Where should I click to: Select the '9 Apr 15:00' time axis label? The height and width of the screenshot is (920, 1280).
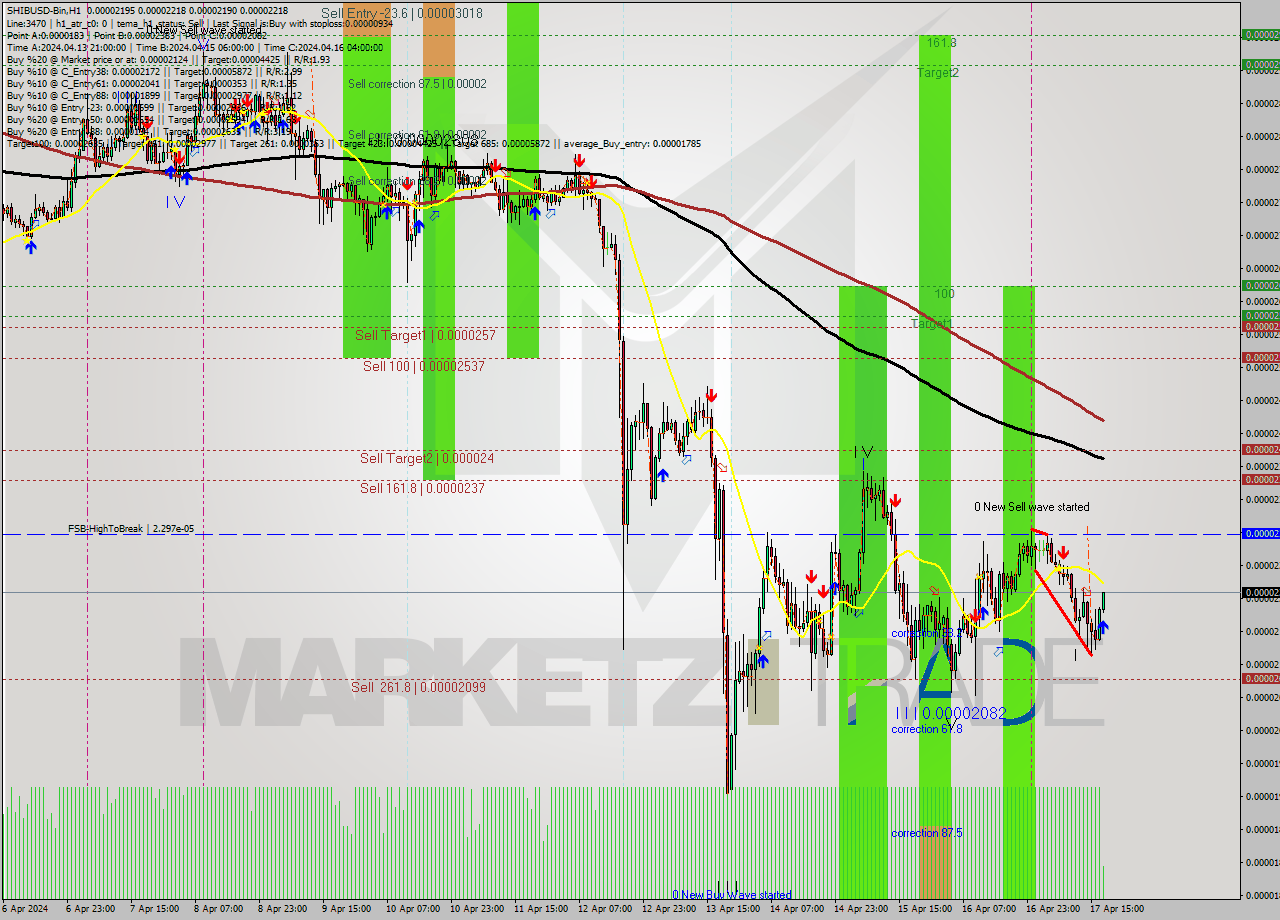(x=345, y=909)
